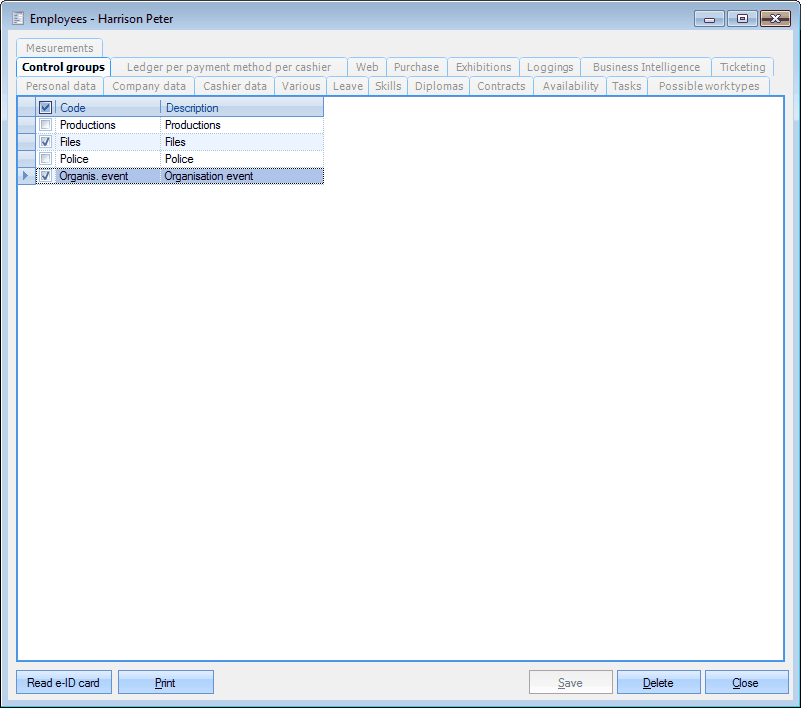Open the Possible worktypes tab
This screenshot has width=801, height=708.
(x=708, y=86)
